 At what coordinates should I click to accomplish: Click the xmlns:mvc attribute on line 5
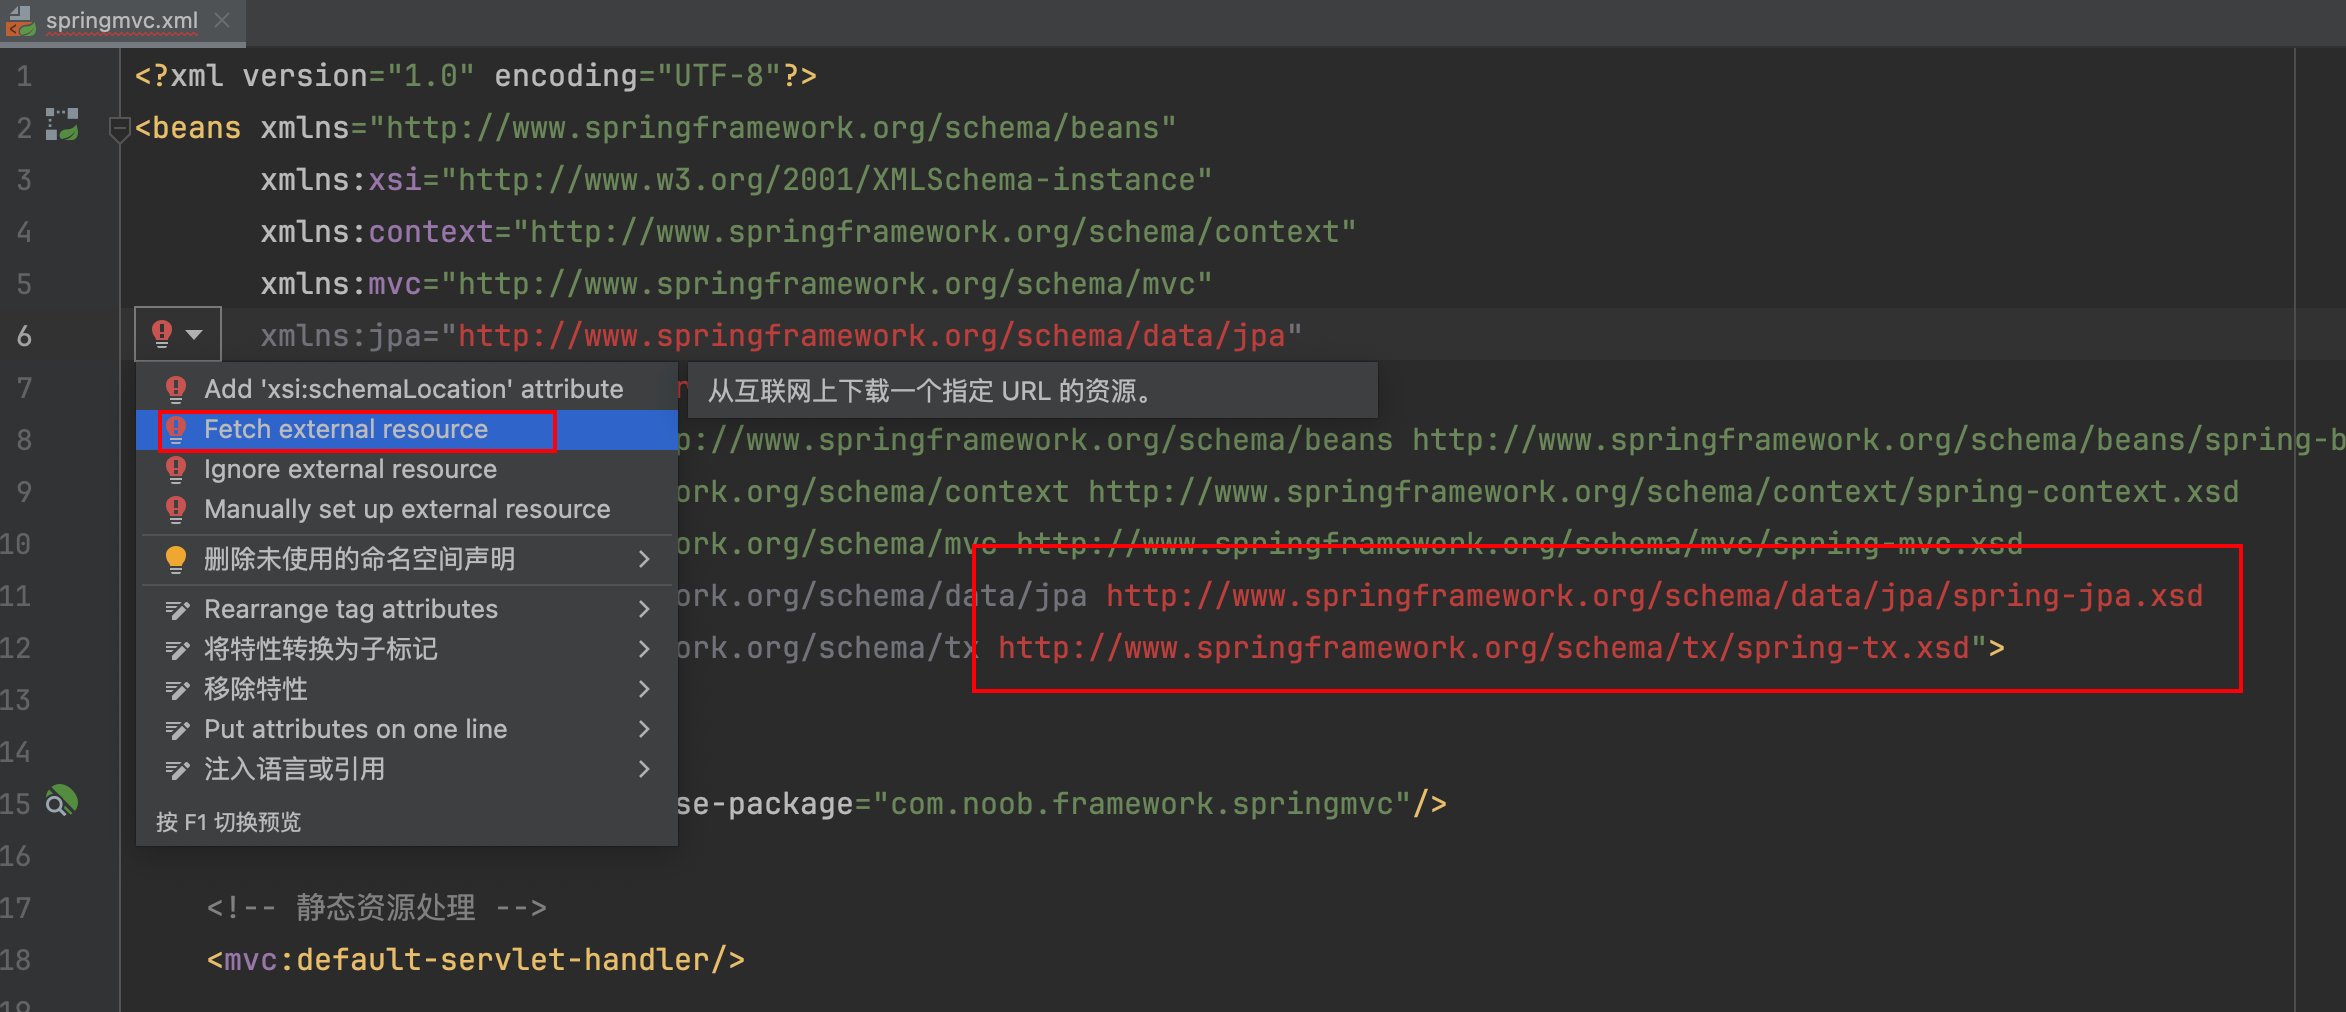(736, 284)
